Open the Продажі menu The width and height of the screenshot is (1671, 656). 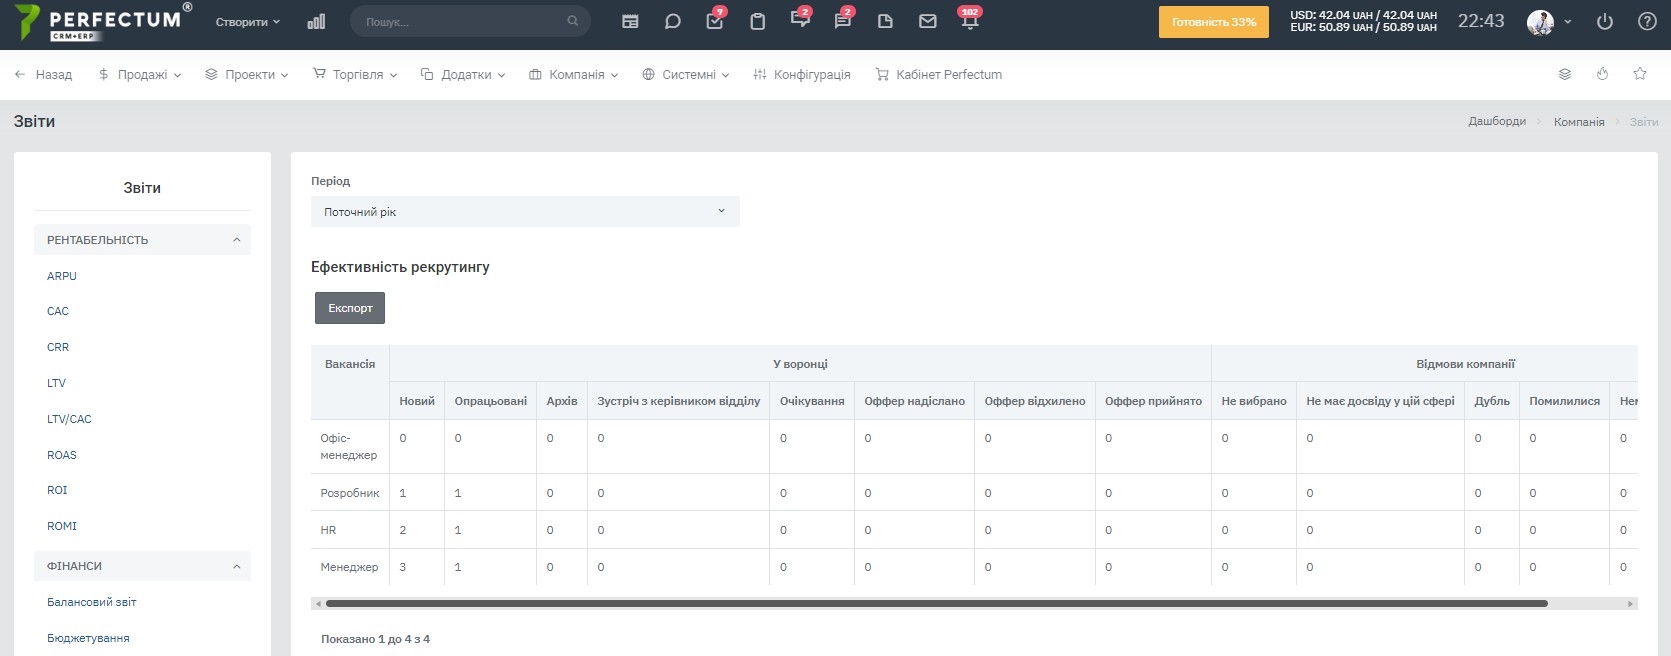click(x=140, y=74)
